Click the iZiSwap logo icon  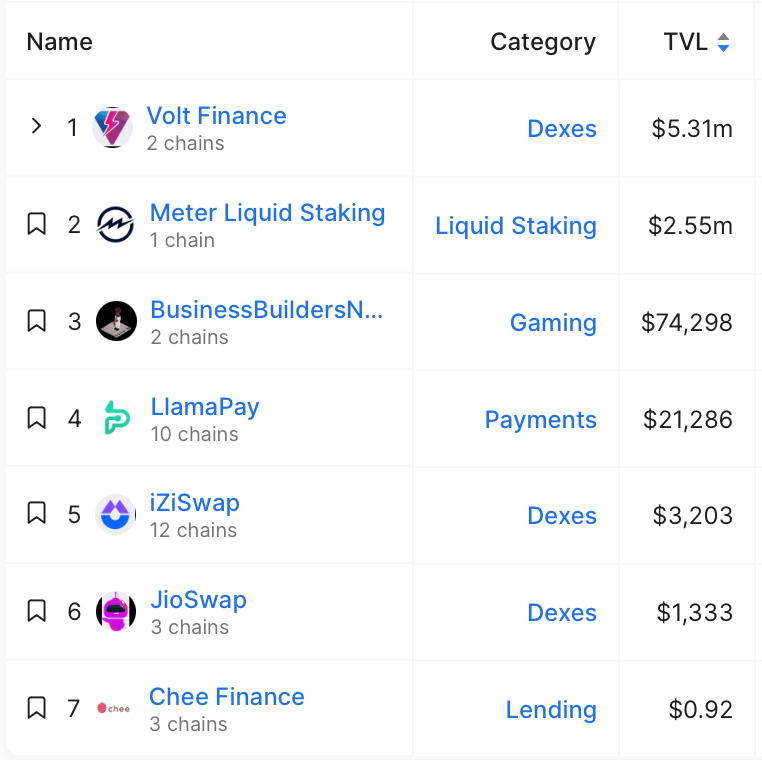116,515
